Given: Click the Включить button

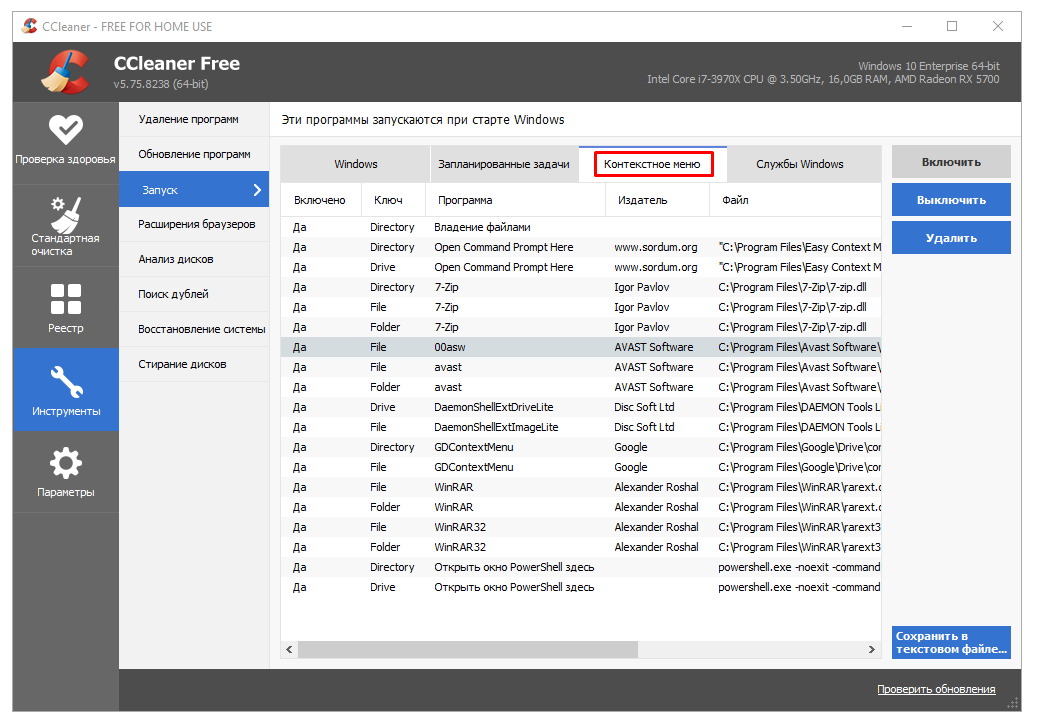Looking at the screenshot, I should tap(951, 162).
